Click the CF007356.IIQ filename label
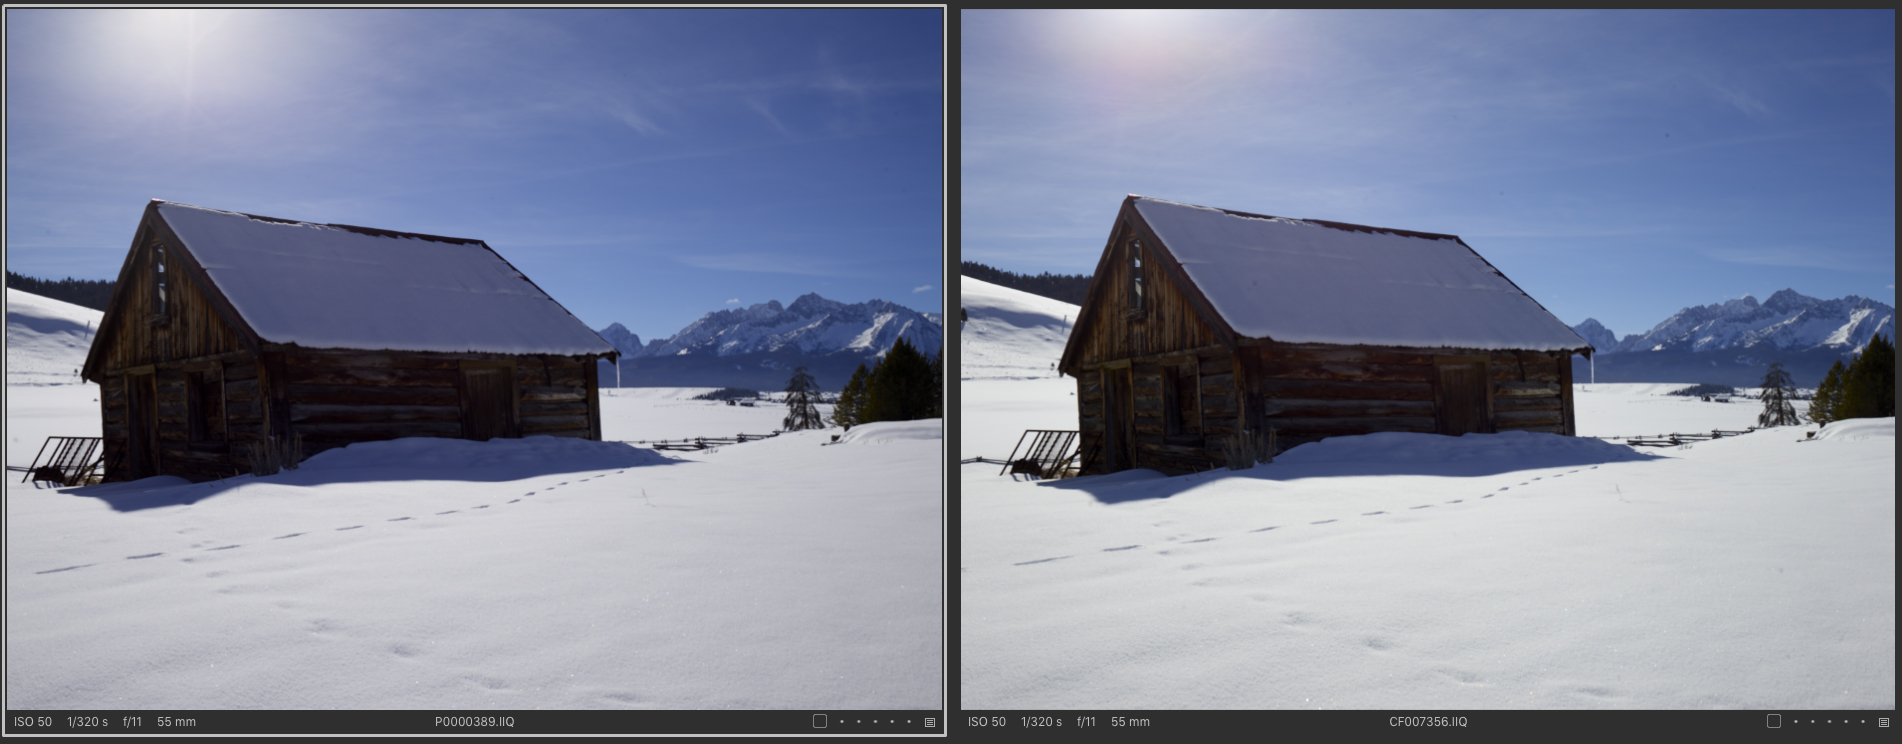Image resolution: width=1902 pixels, height=744 pixels. click(x=1428, y=722)
